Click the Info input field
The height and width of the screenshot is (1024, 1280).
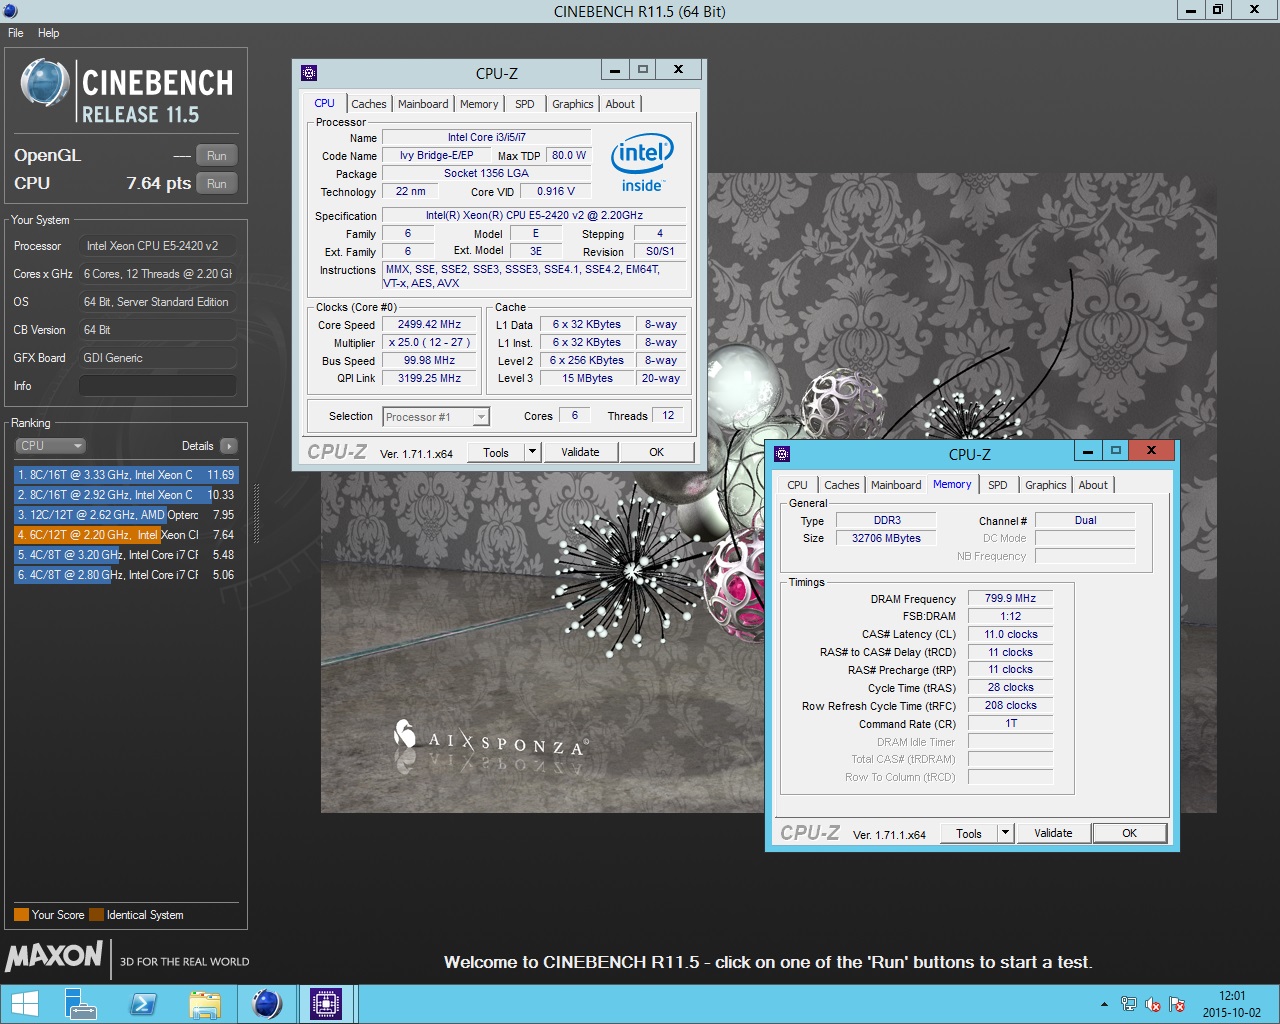(158, 386)
